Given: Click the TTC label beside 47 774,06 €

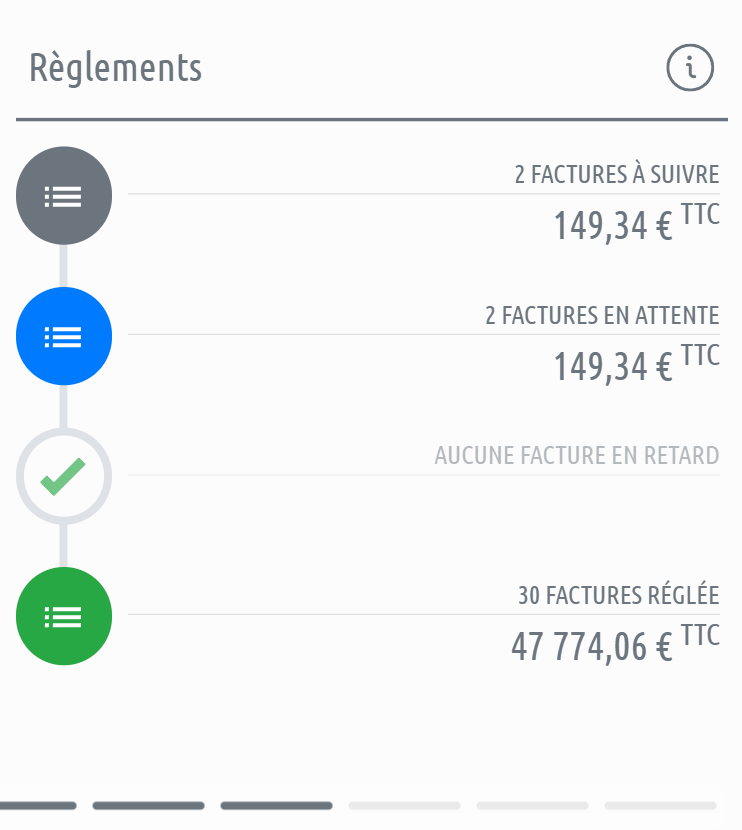Looking at the screenshot, I should coord(700,635).
